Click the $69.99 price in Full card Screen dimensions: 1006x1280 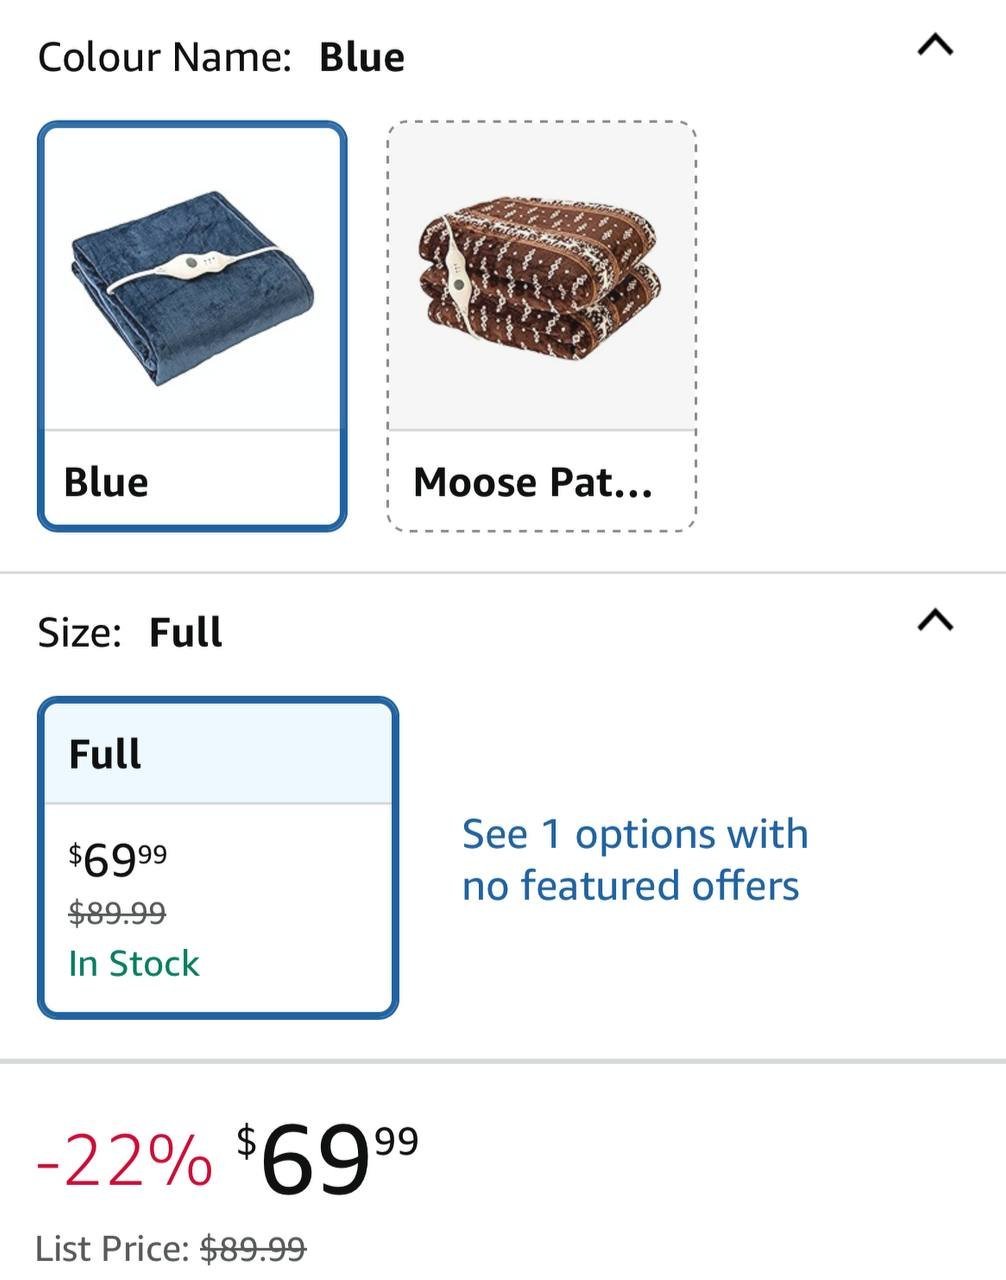[118, 858]
